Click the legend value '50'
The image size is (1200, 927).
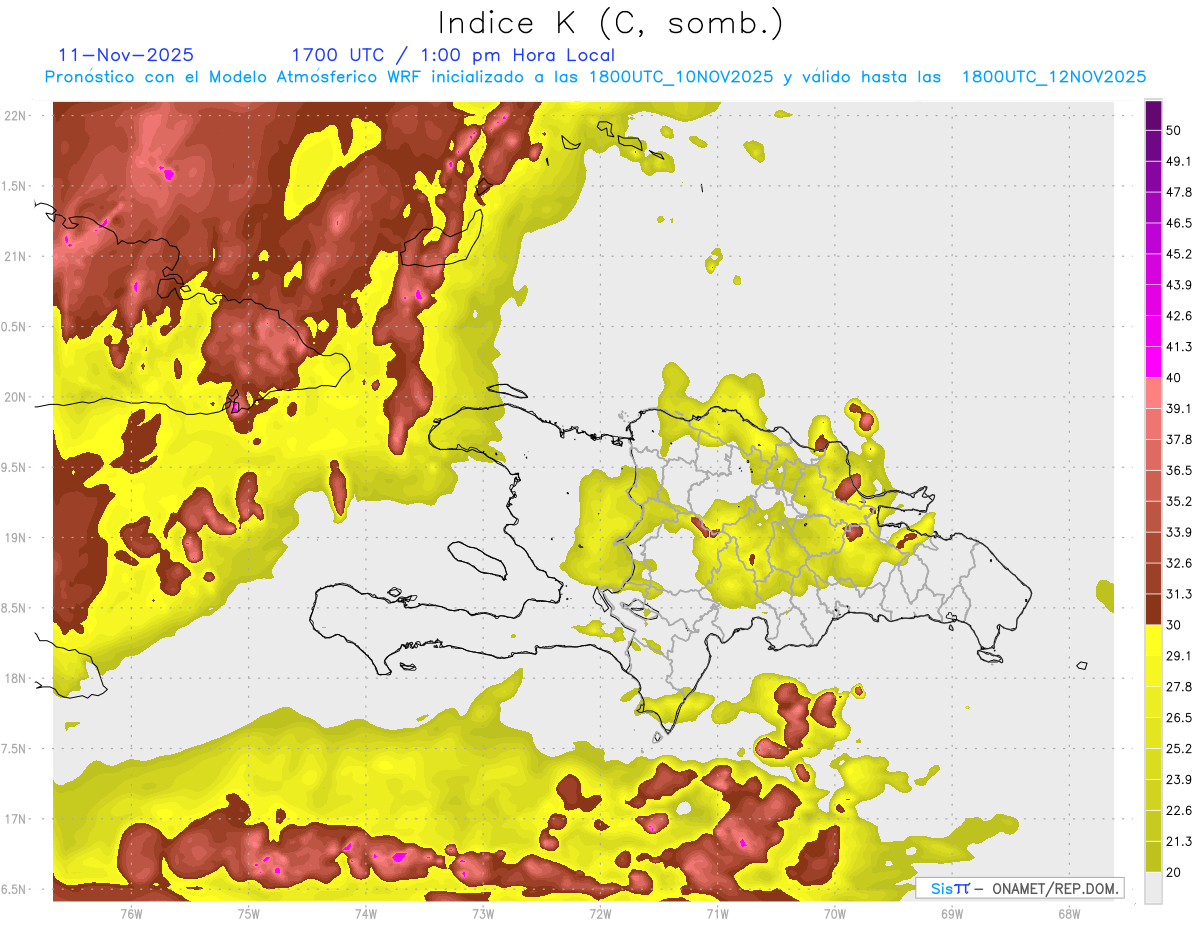tap(1174, 131)
